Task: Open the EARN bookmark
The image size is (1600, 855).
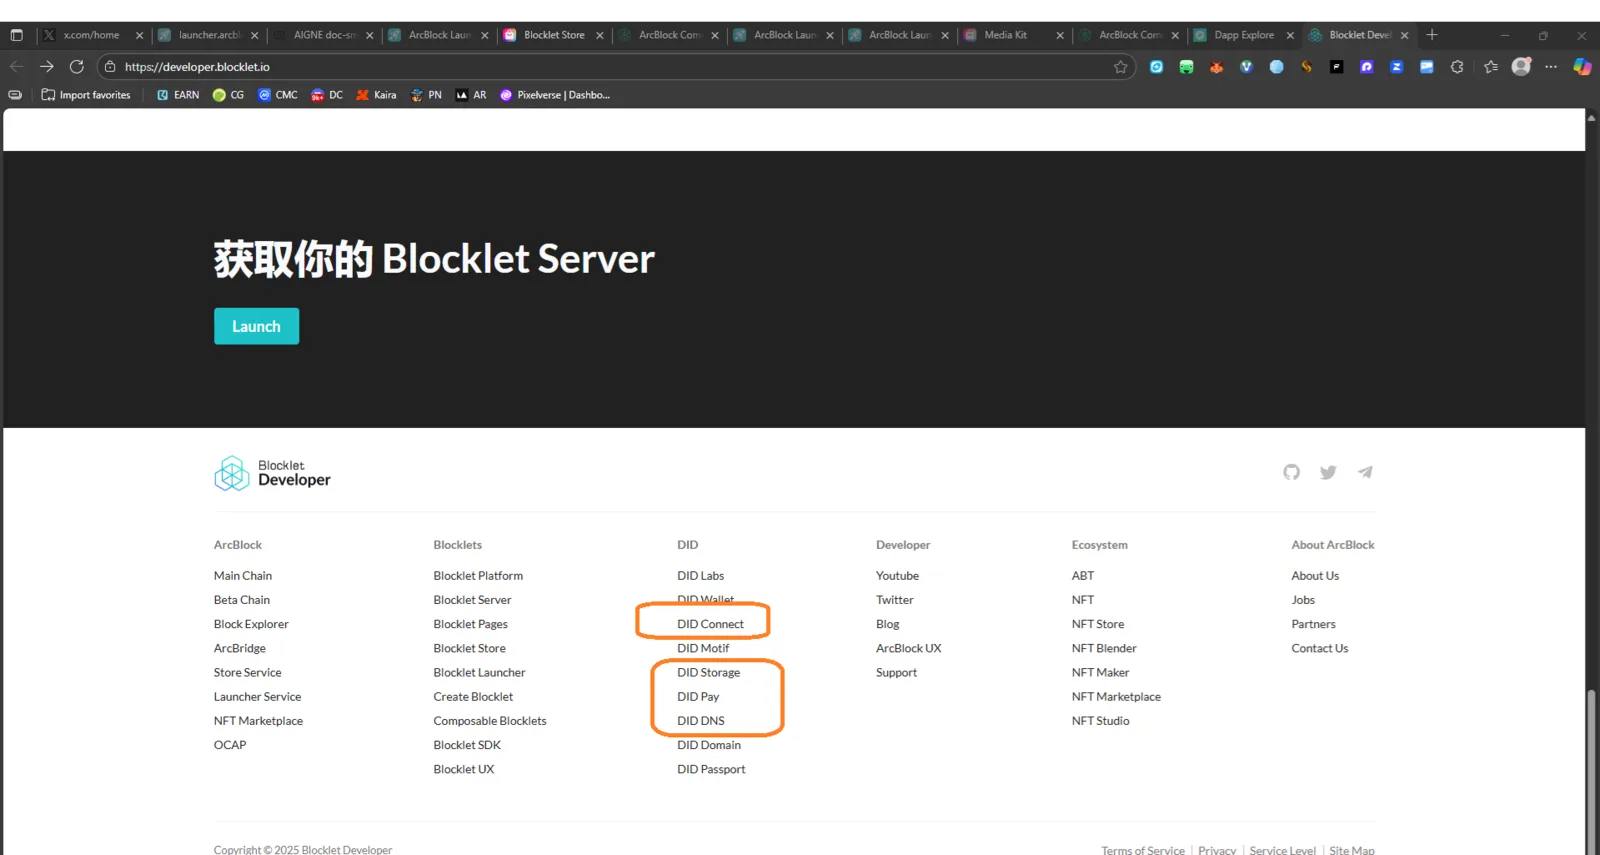Action: [x=178, y=95]
